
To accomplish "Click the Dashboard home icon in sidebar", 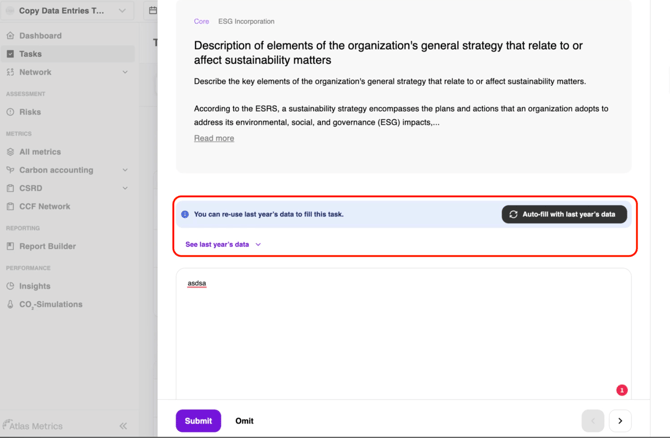I will click(10, 36).
